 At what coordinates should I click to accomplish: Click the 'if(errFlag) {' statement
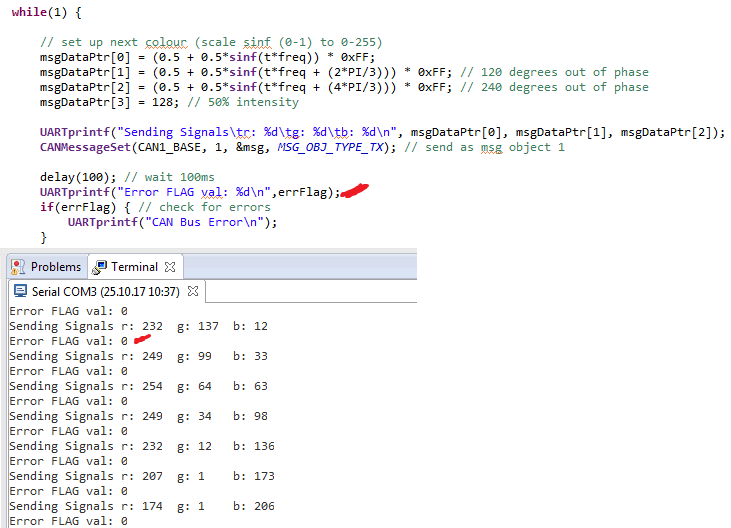pyautogui.click(x=85, y=207)
